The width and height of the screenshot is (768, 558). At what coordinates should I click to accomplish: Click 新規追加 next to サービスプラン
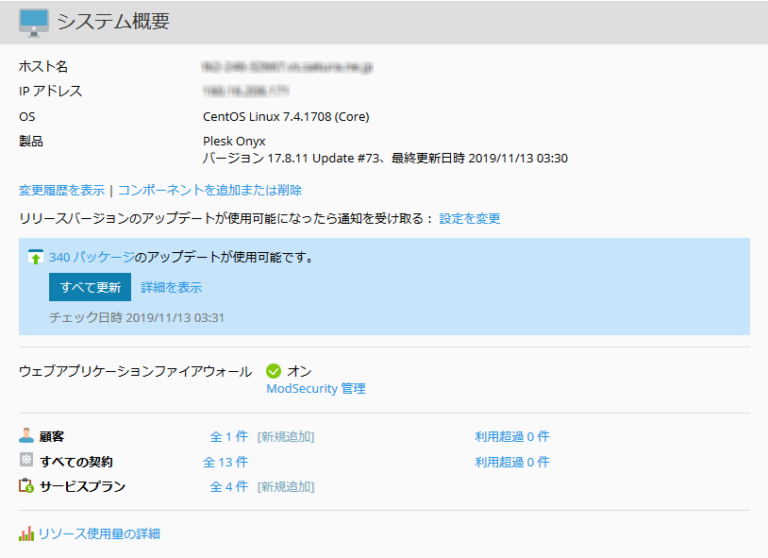(286, 487)
